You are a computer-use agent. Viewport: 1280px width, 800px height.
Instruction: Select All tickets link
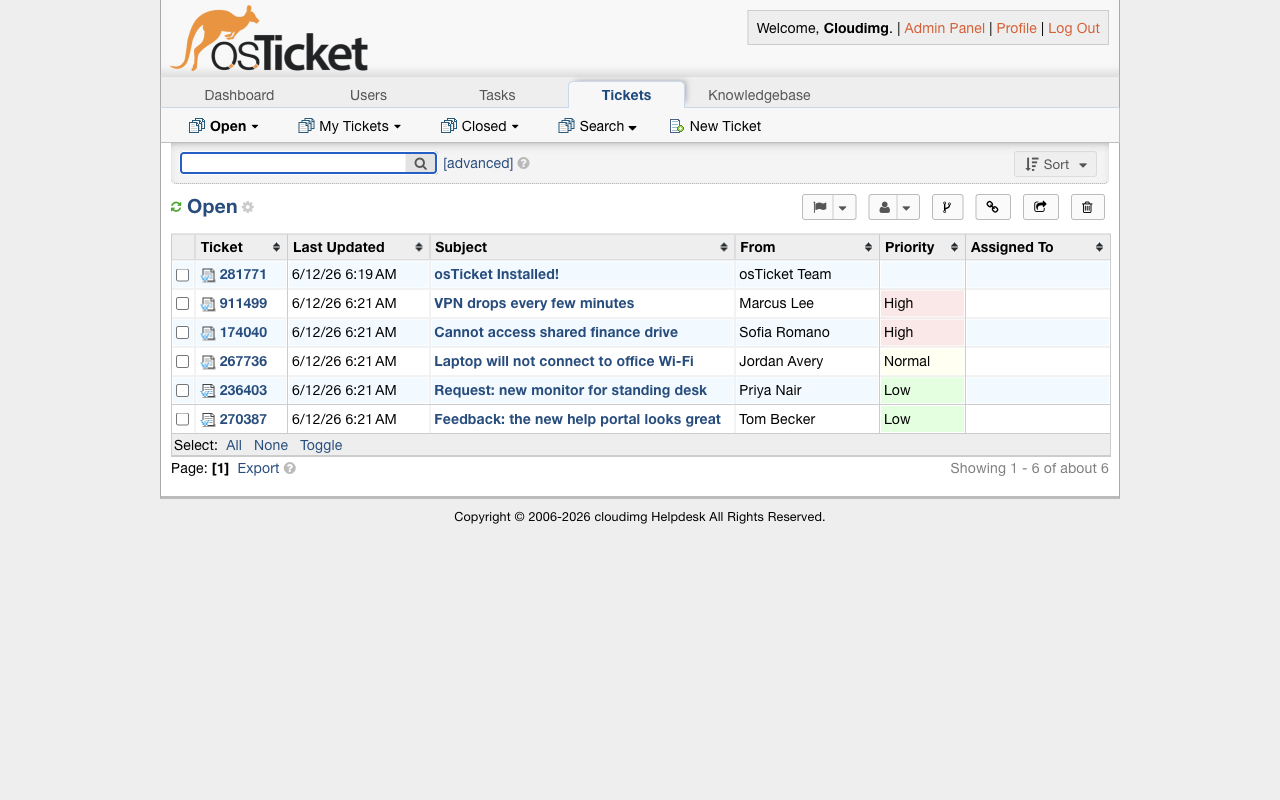[234, 445]
